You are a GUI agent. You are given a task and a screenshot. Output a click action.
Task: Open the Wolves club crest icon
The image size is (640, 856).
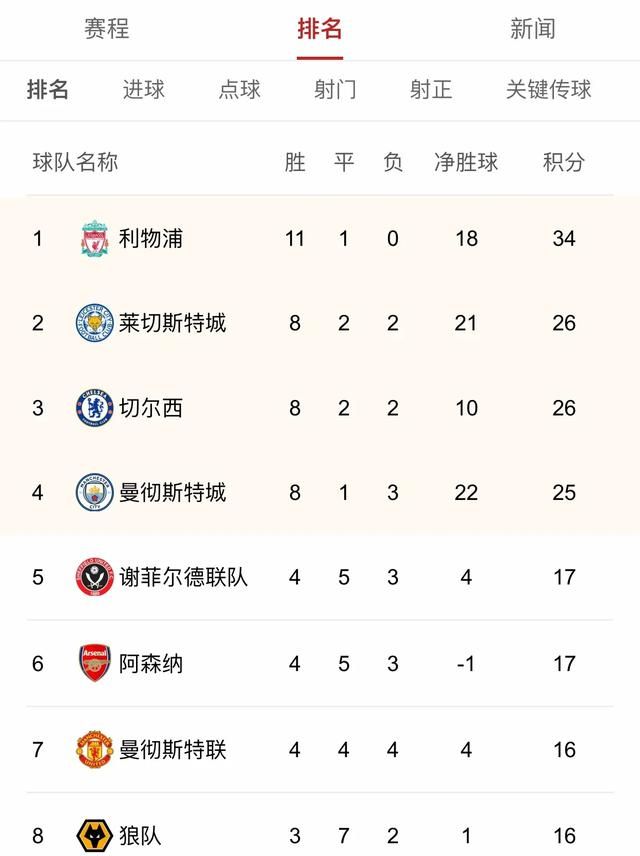(x=95, y=834)
